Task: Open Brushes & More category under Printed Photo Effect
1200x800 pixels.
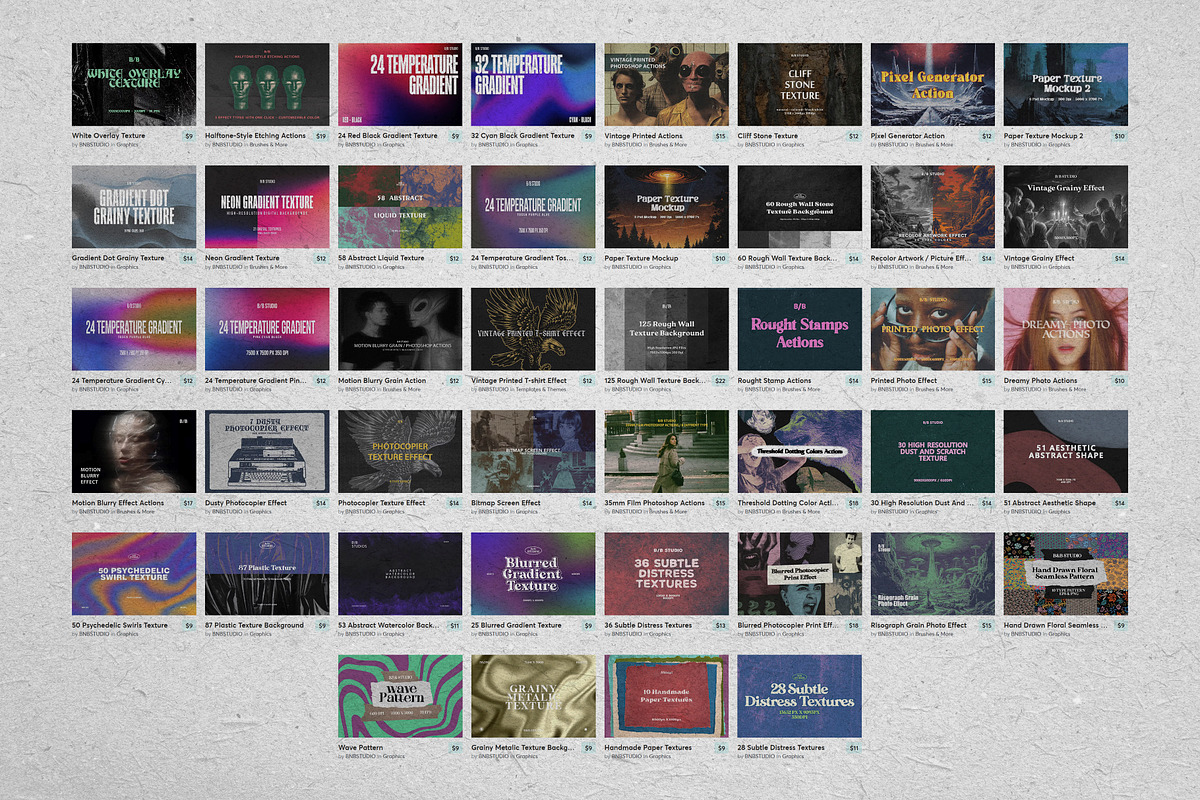Action: tap(935, 390)
